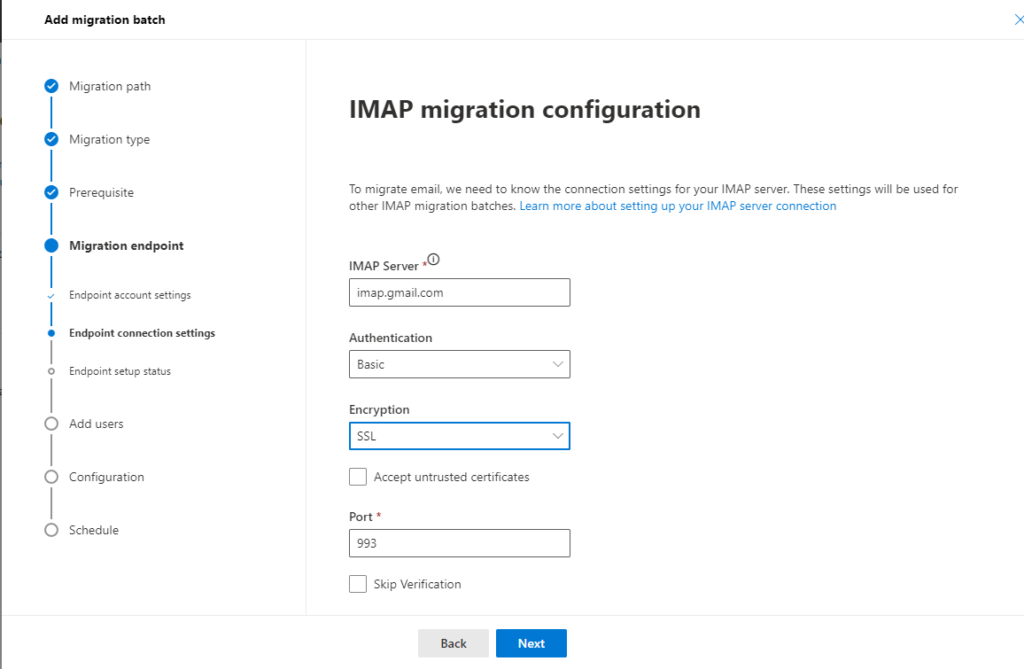The image size is (1024, 669).
Task: Click the filled Migration endpoint step circle
Action: point(51,245)
